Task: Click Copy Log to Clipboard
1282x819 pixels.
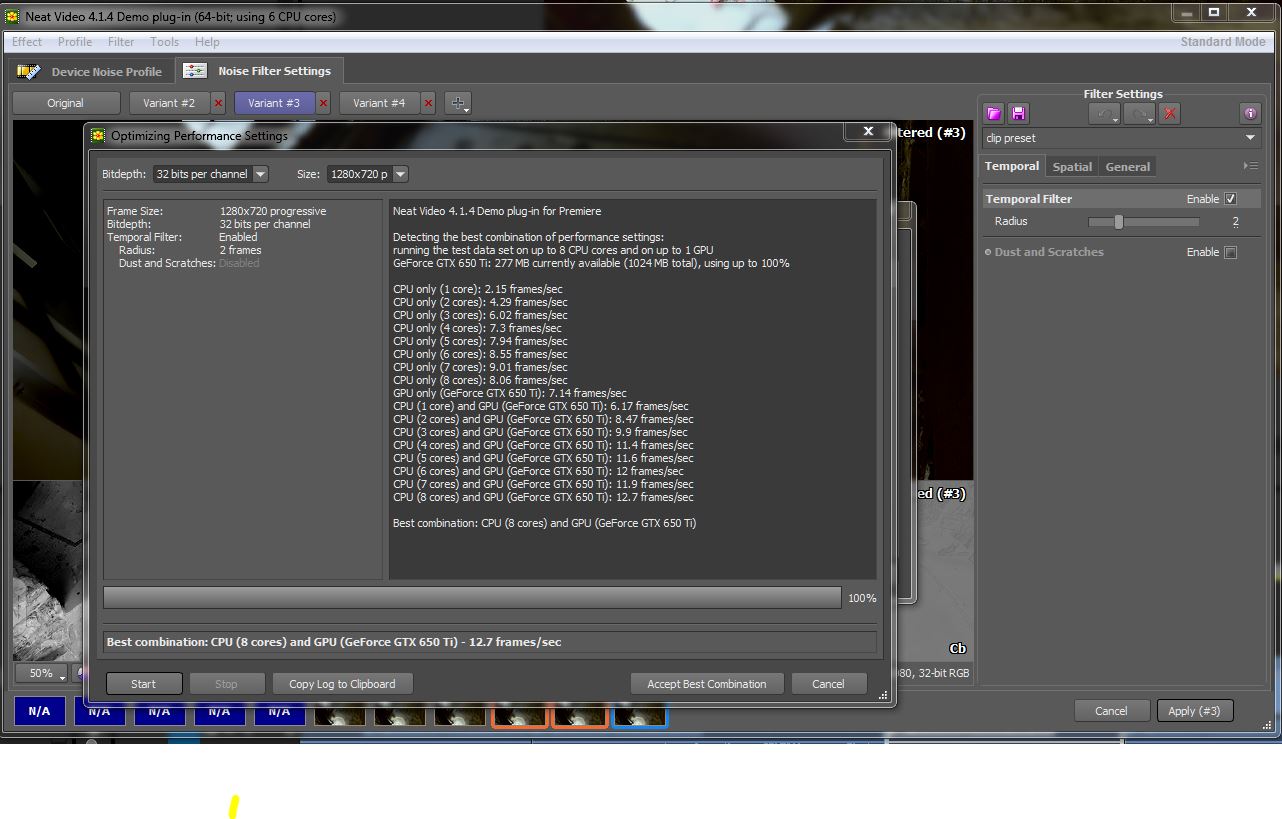Action: tap(342, 684)
